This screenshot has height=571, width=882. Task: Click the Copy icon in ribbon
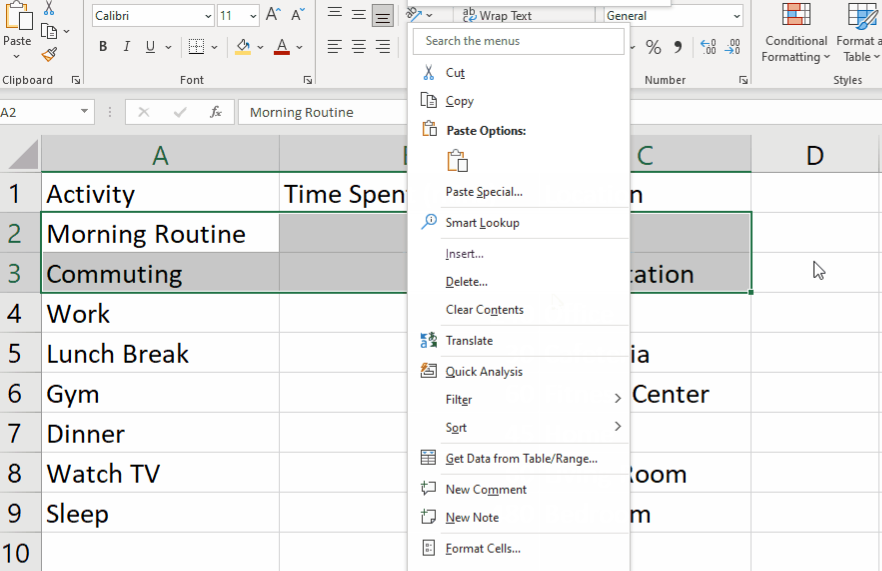tap(50, 32)
